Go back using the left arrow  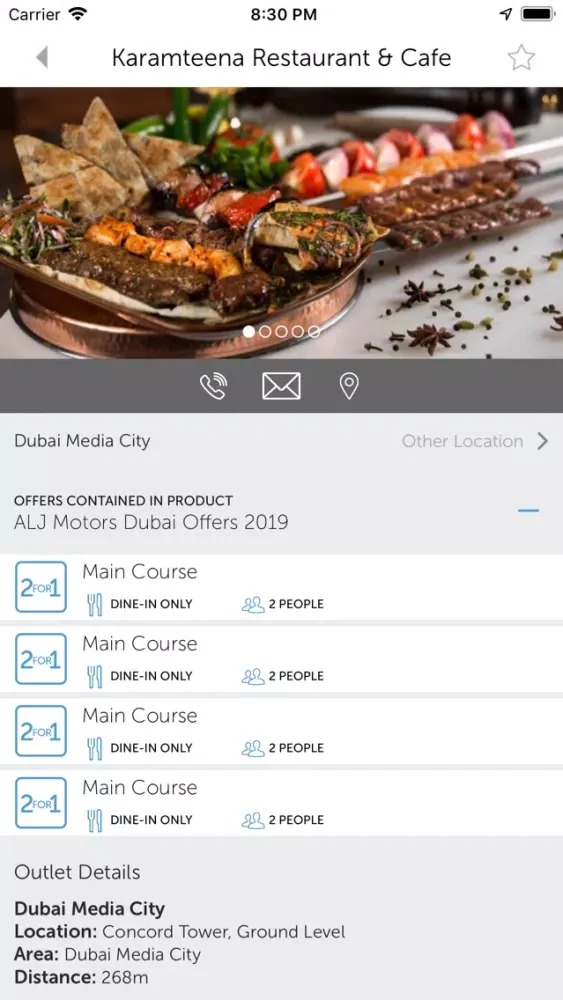point(42,57)
